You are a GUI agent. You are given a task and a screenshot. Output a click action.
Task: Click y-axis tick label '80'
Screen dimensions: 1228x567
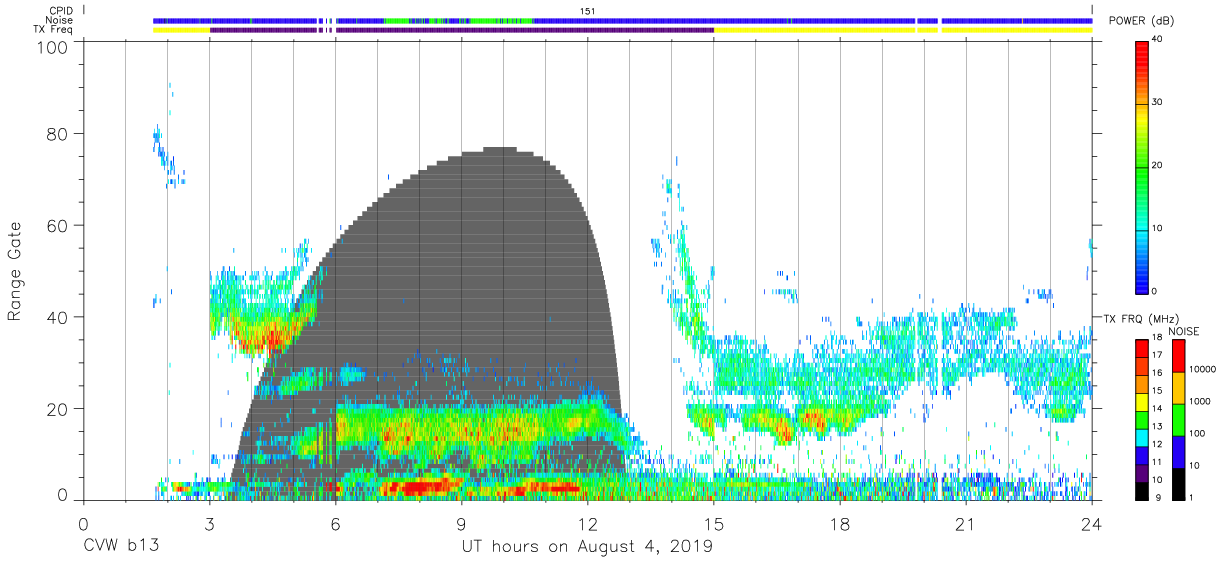click(x=59, y=133)
